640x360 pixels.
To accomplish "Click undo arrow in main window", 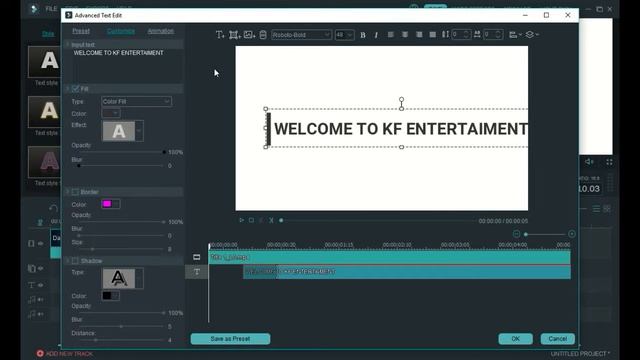I will (53, 208).
